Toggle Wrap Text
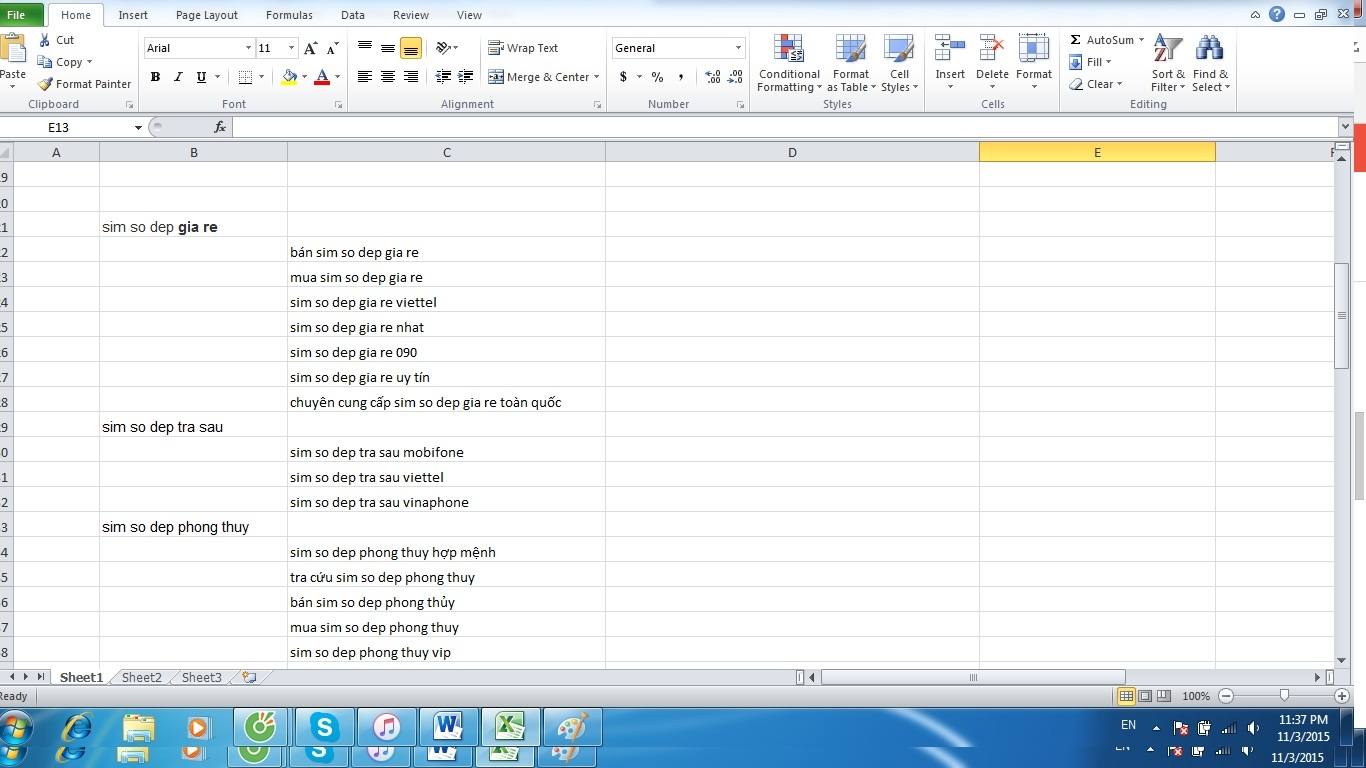 (x=523, y=48)
